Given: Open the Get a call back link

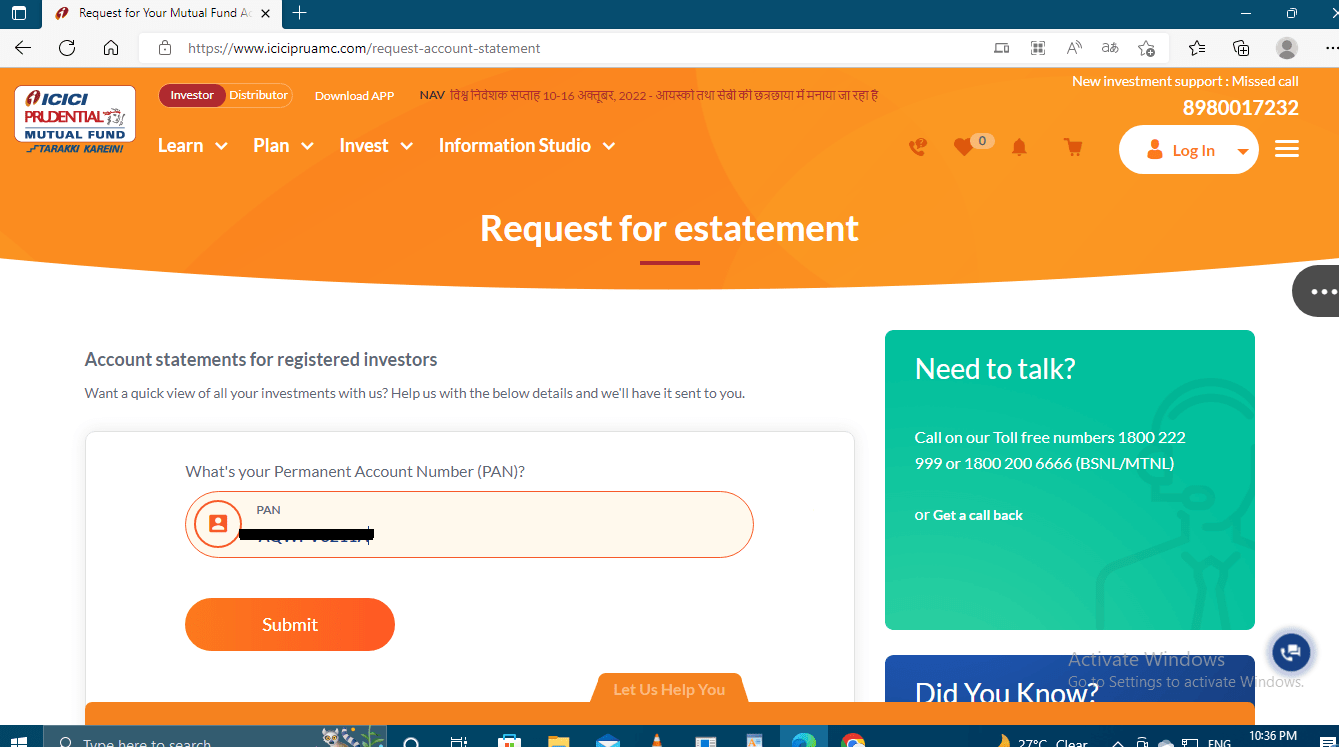Looking at the screenshot, I should (977, 515).
